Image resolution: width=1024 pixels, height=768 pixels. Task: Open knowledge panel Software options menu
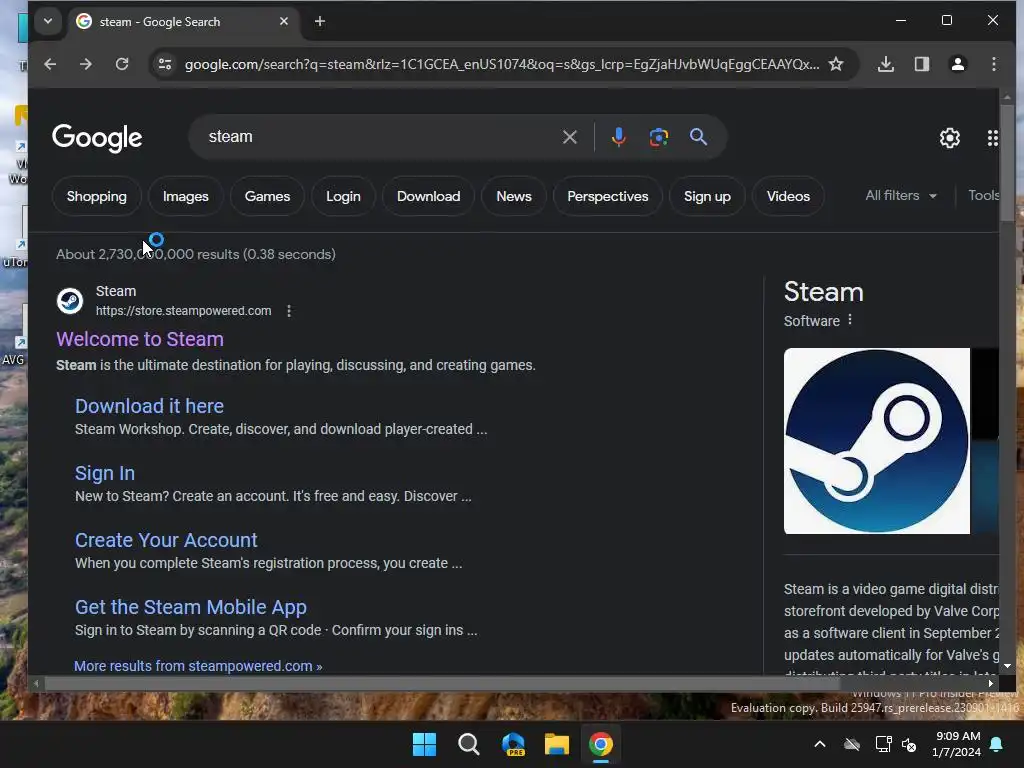[850, 320]
